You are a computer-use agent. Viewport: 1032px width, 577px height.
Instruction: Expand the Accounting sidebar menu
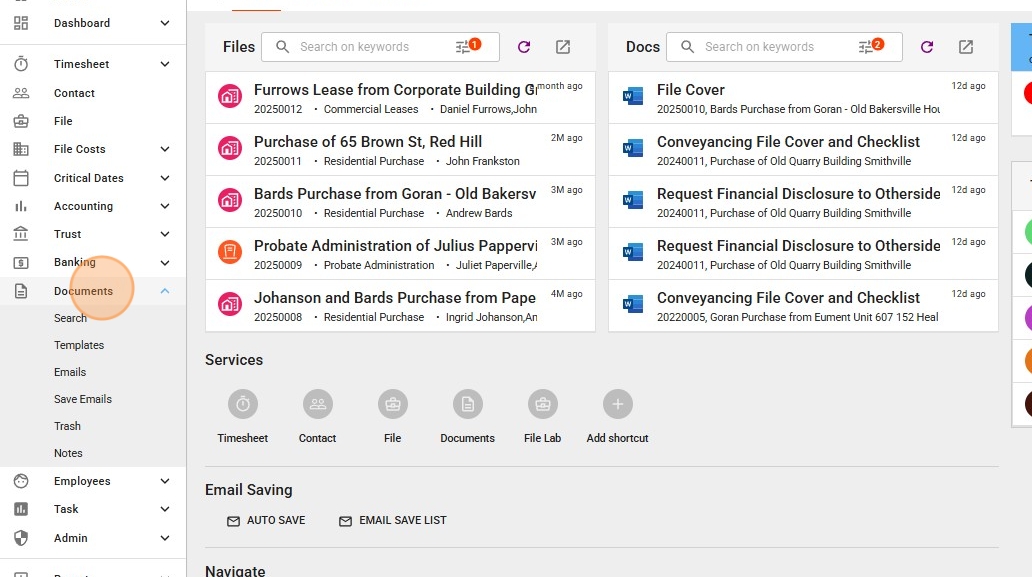pyautogui.click(x=165, y=206)
